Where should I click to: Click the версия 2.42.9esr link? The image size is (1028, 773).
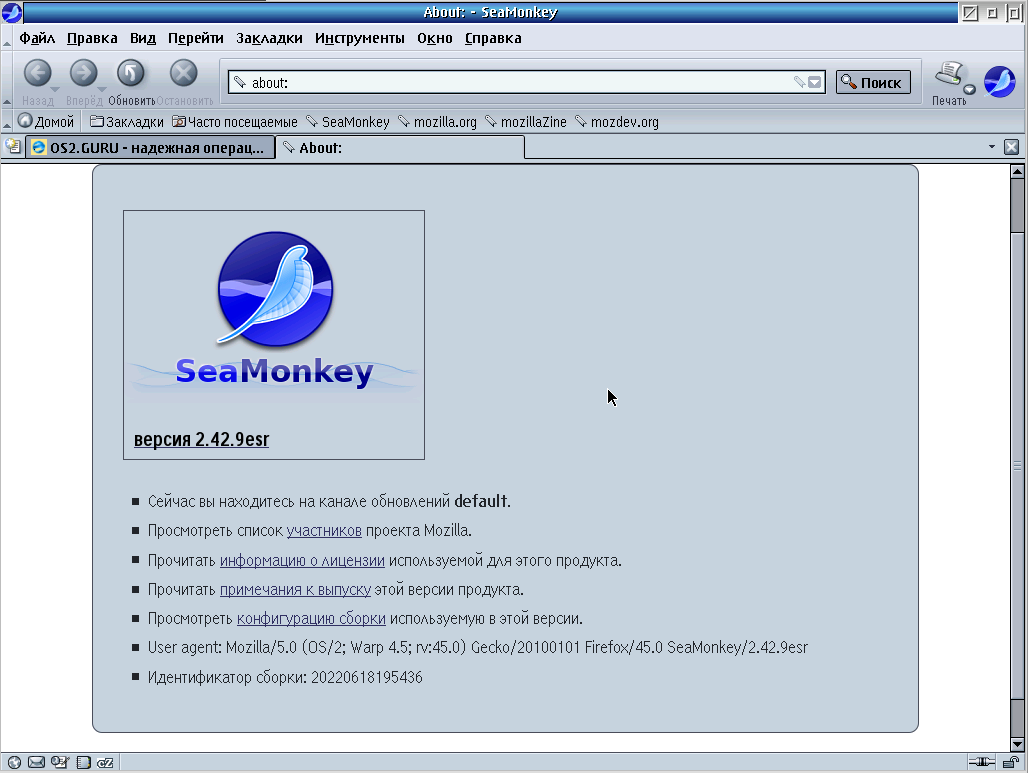pos(201,439)
